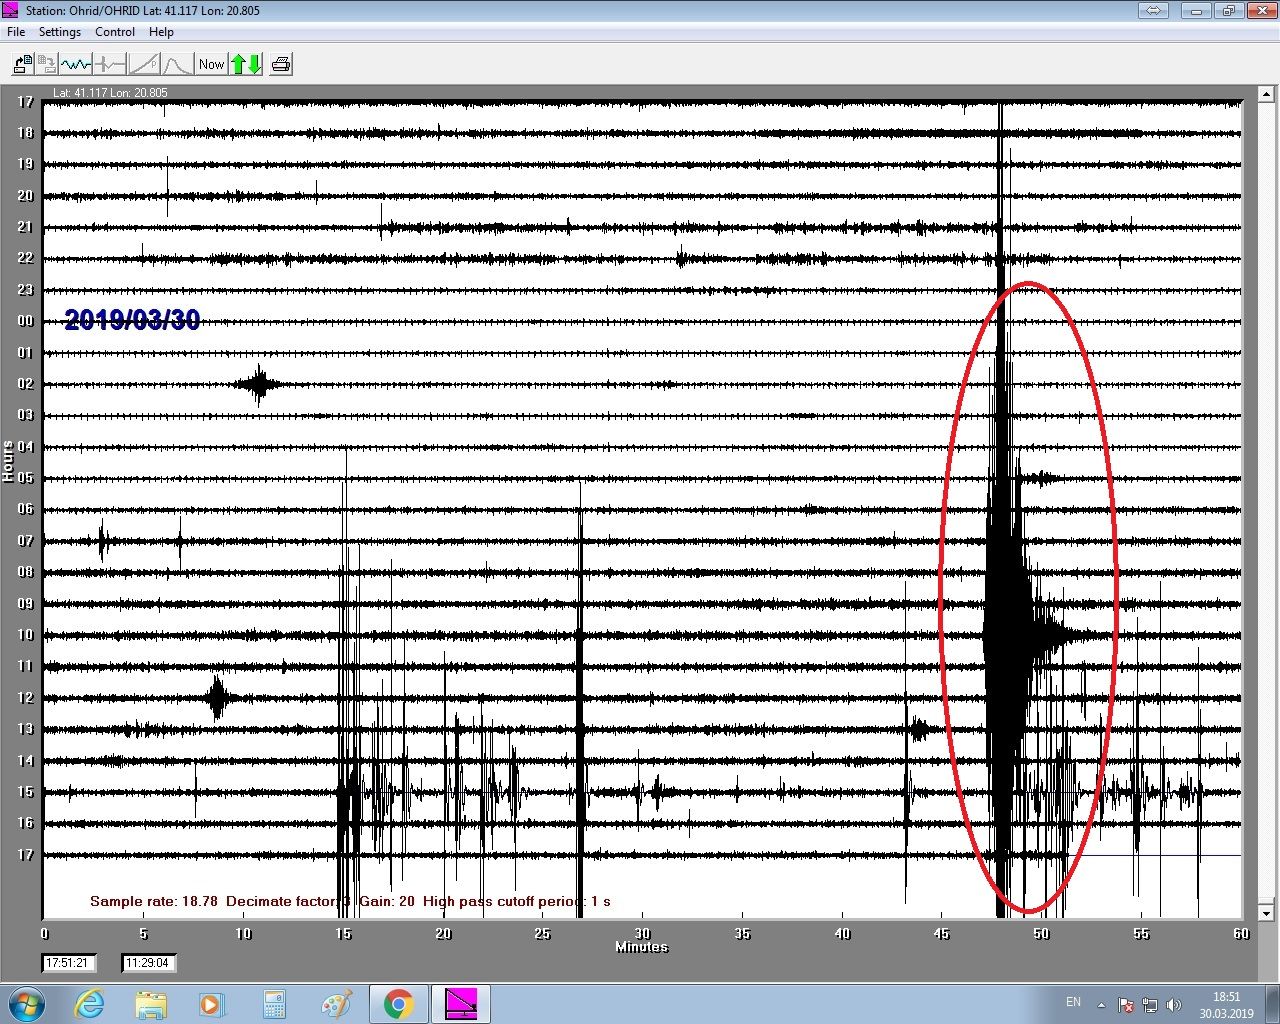Open the Control menu
Viewport: 1280px width, 1024px height.
pyautogui.click(x=114, y=31)
